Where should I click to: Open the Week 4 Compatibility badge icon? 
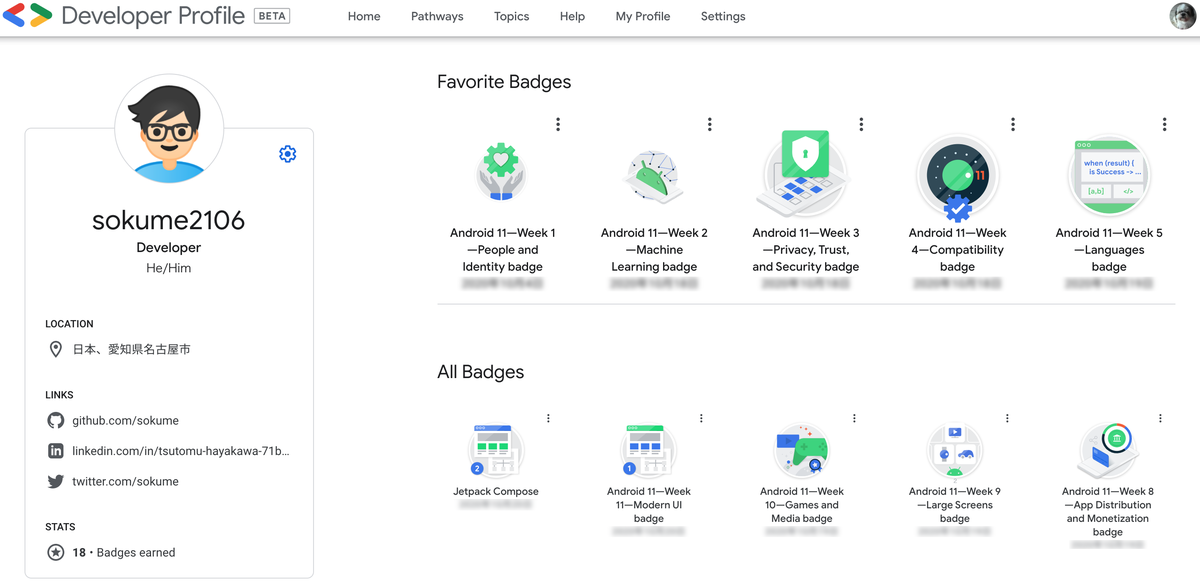(957, 177)
